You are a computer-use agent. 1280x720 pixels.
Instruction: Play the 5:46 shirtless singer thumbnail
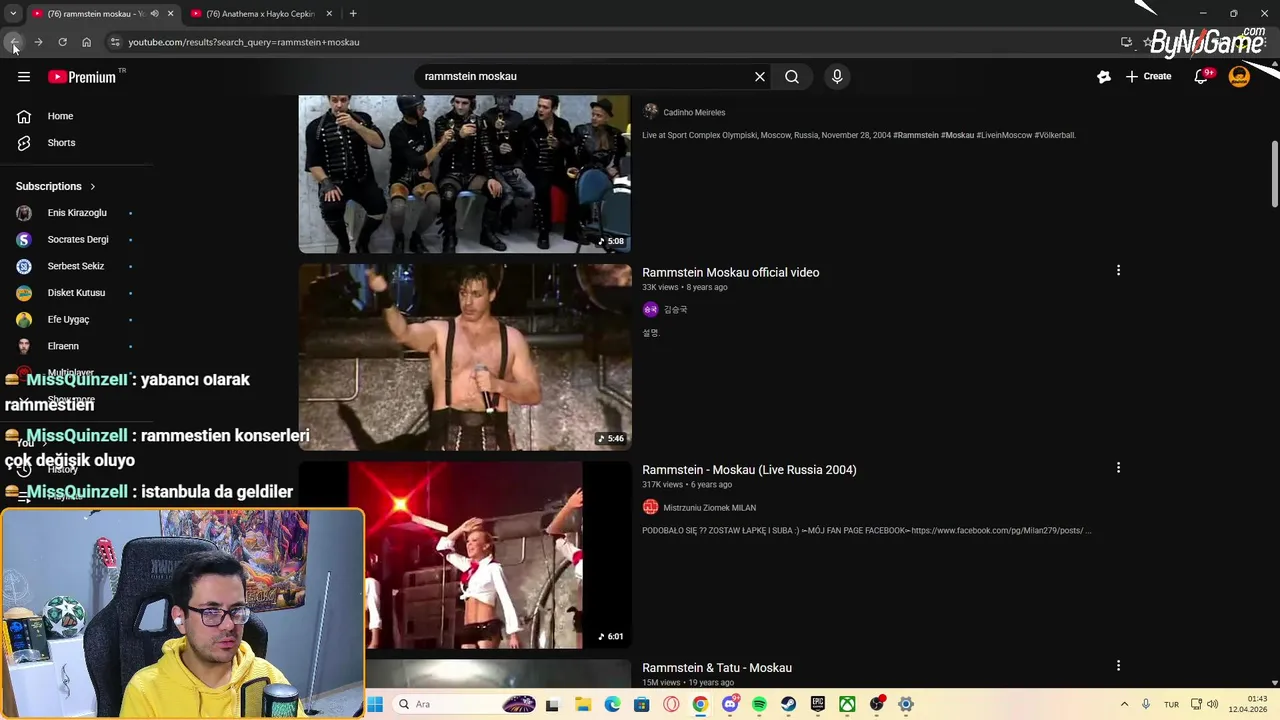click(465, 358)
